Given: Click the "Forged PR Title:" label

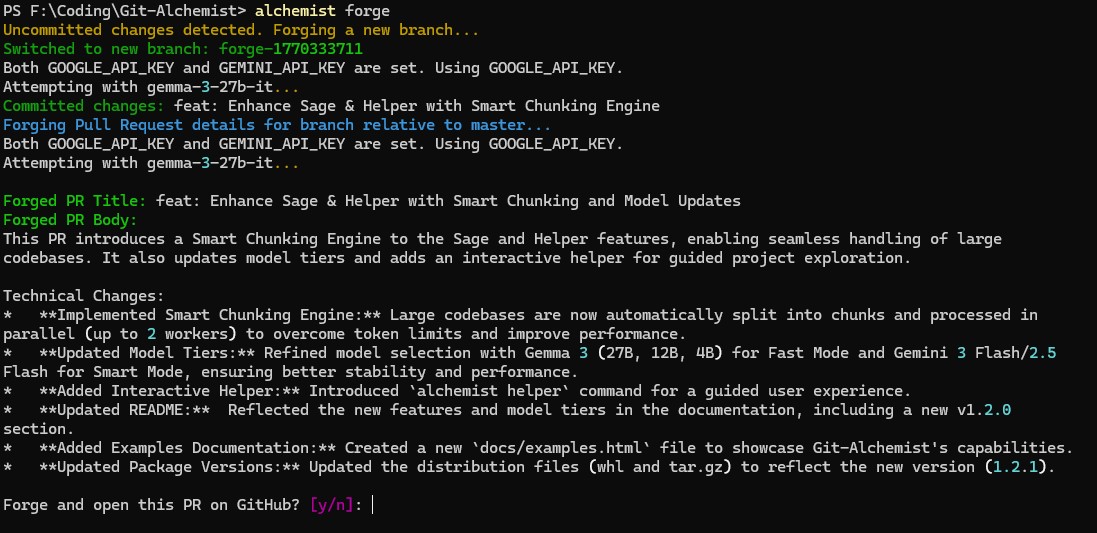Looking at the screenshot, I should click(76, 201).
